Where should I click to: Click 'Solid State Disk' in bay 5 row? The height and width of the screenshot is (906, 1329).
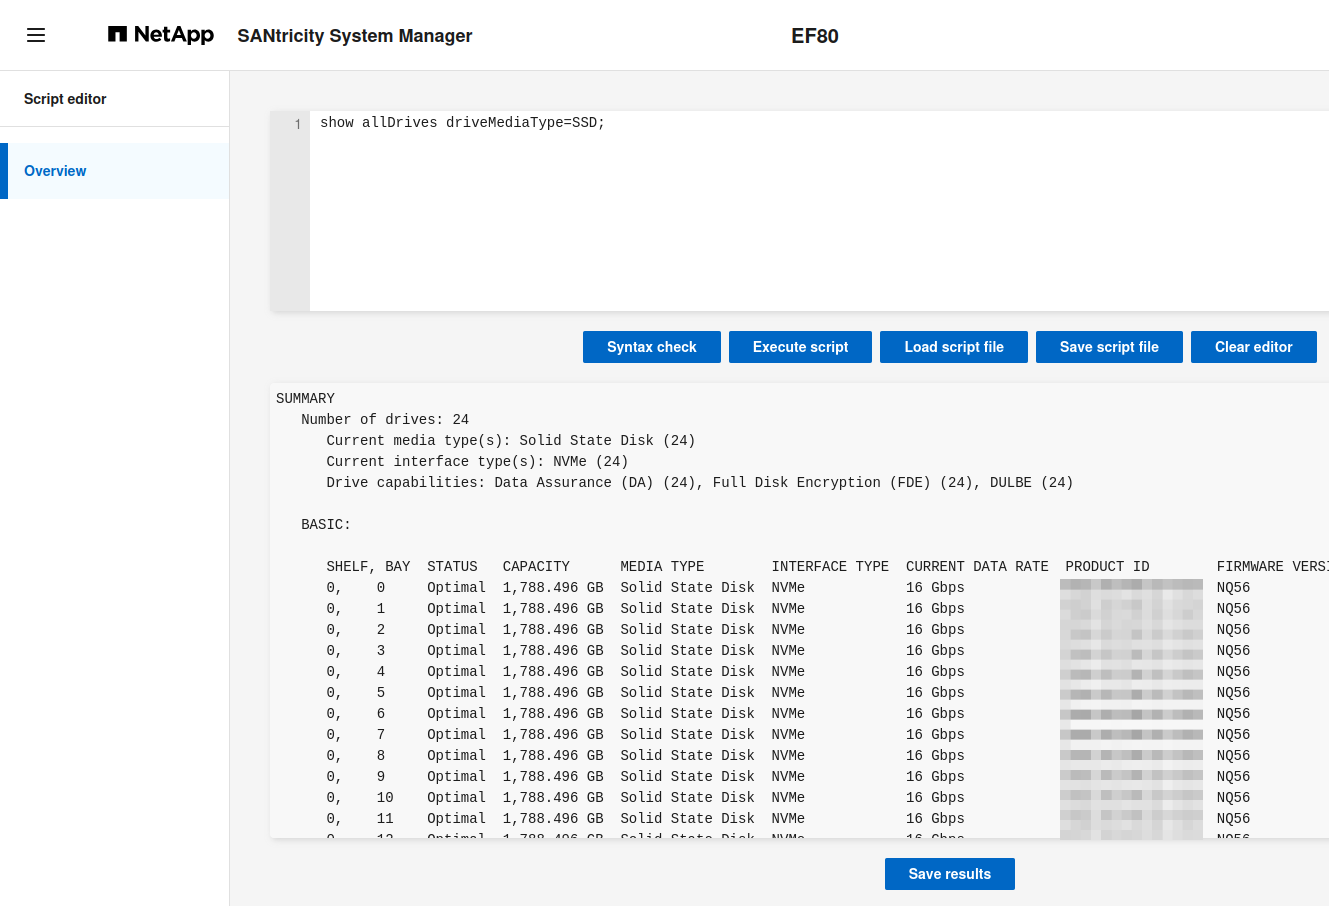coord(687,692)
